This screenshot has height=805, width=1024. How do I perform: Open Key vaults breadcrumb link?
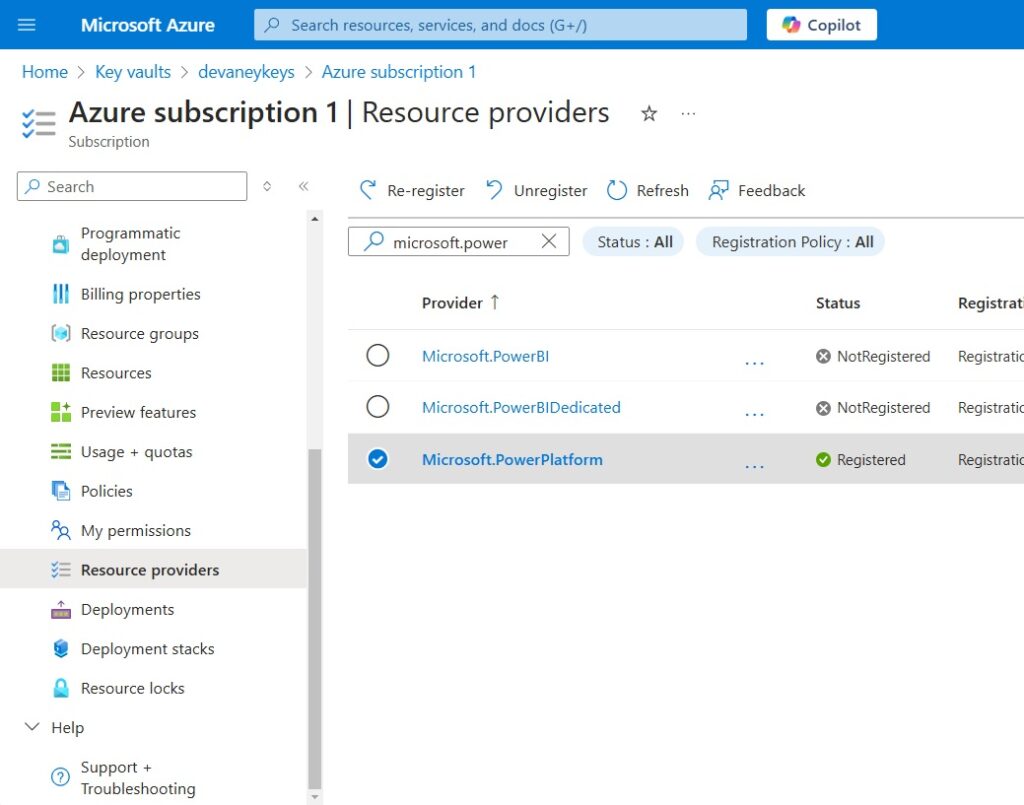coord(133,72)
